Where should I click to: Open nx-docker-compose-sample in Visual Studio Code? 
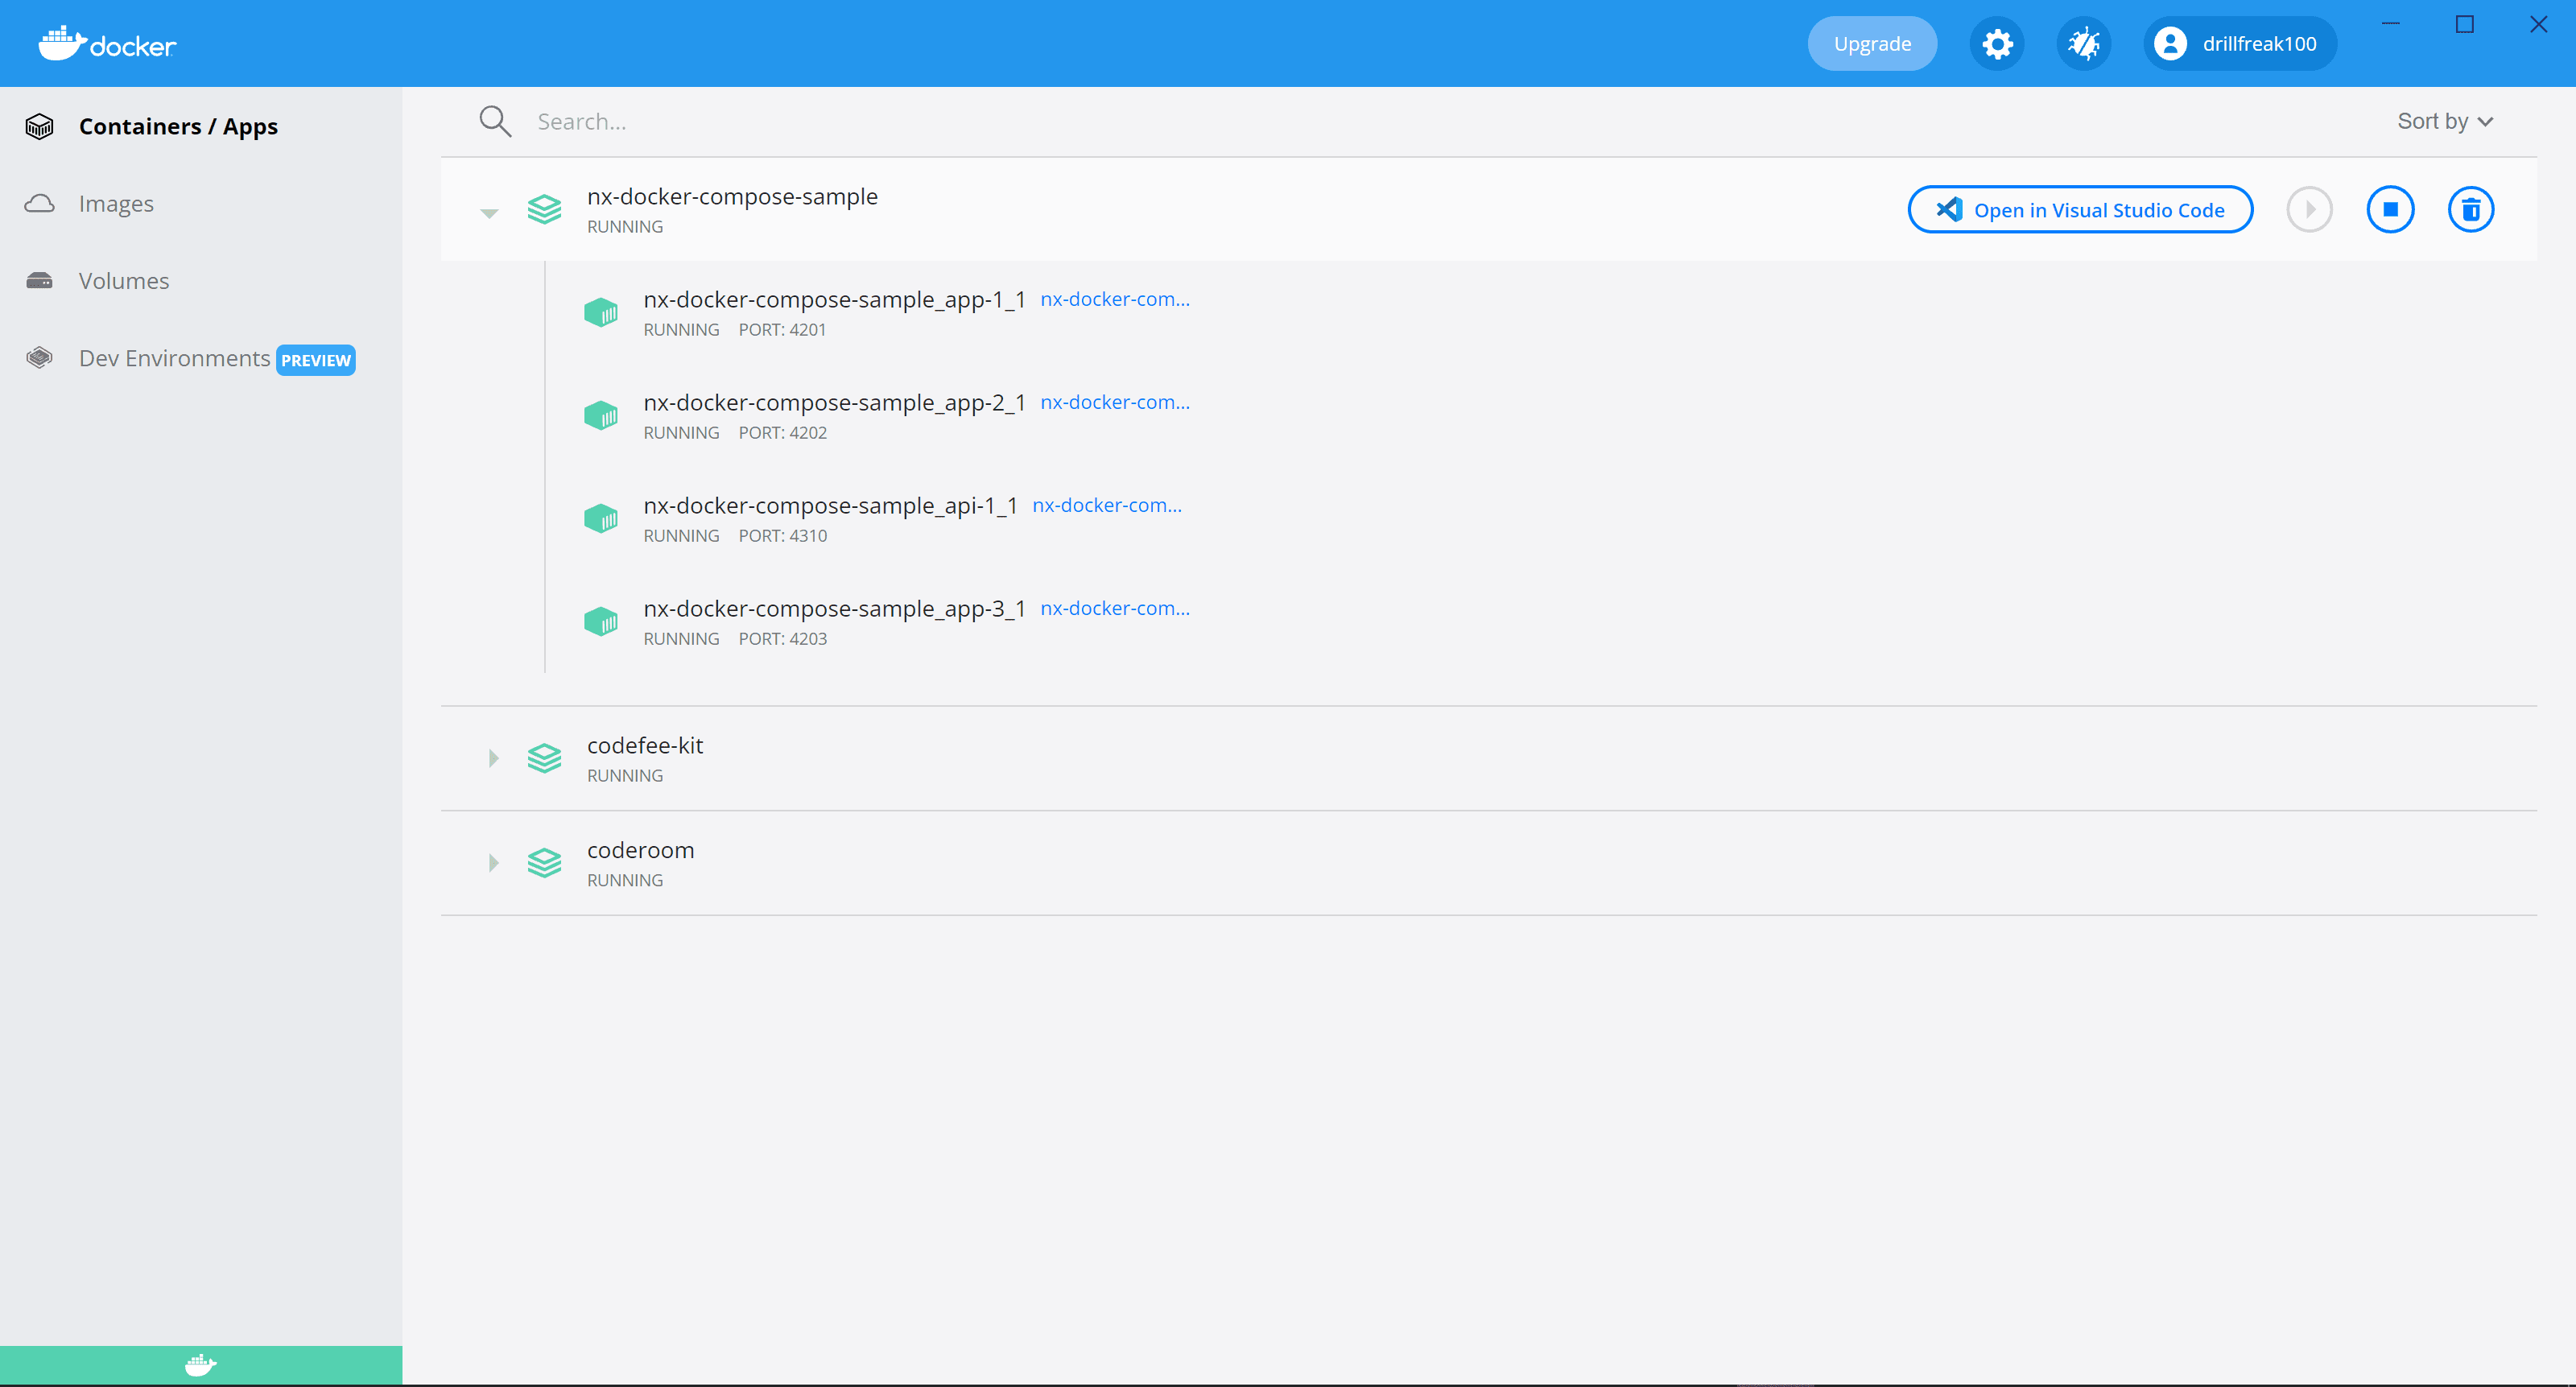pyautogui.click(x=2080, y=209)
